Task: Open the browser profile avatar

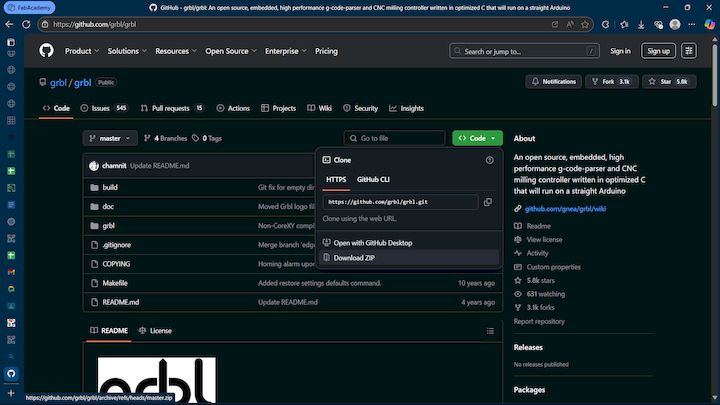Action: pyautogui.click(x=675, y=24)
